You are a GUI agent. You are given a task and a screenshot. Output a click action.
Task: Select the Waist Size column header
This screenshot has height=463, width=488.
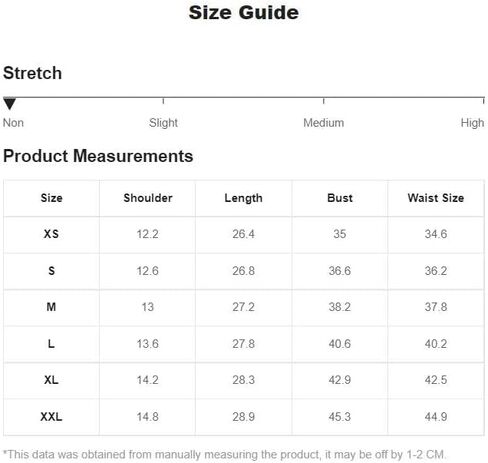(436, 198)
